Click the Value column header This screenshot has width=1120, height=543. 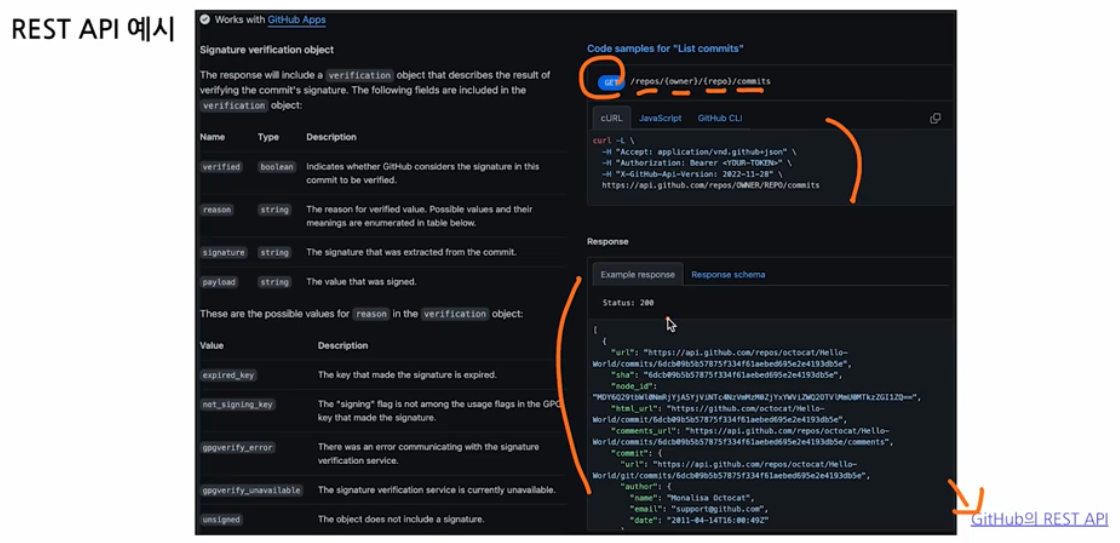(x=211, y=346)
